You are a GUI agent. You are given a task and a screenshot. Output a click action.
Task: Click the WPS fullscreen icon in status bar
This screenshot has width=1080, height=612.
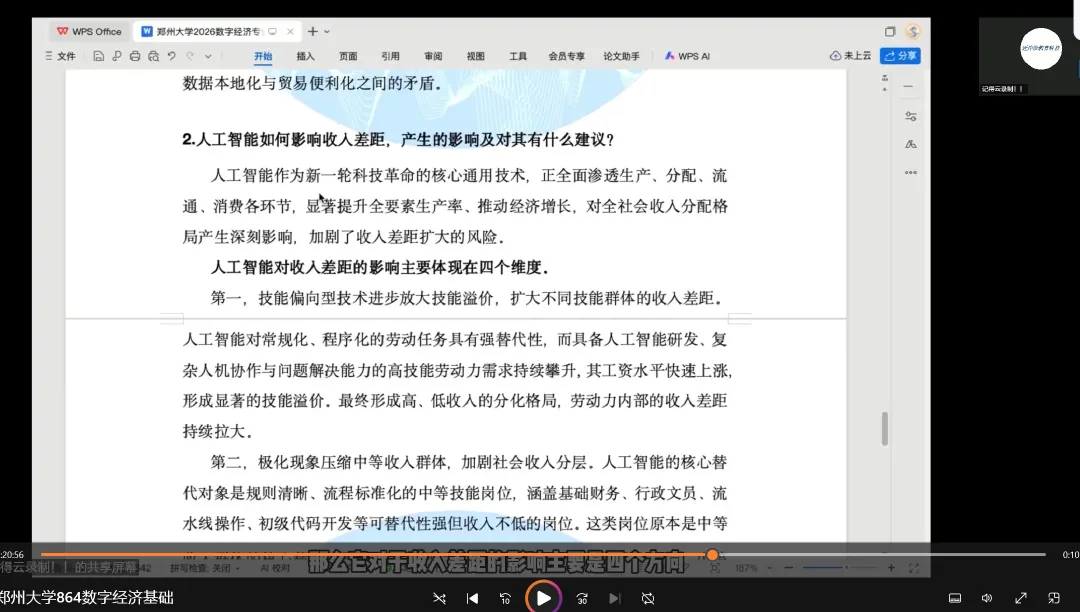pos(914,568)
